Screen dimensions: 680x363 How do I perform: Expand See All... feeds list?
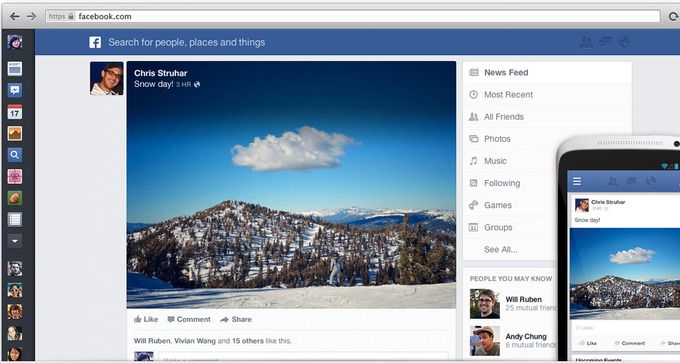[x=501, y=249]
